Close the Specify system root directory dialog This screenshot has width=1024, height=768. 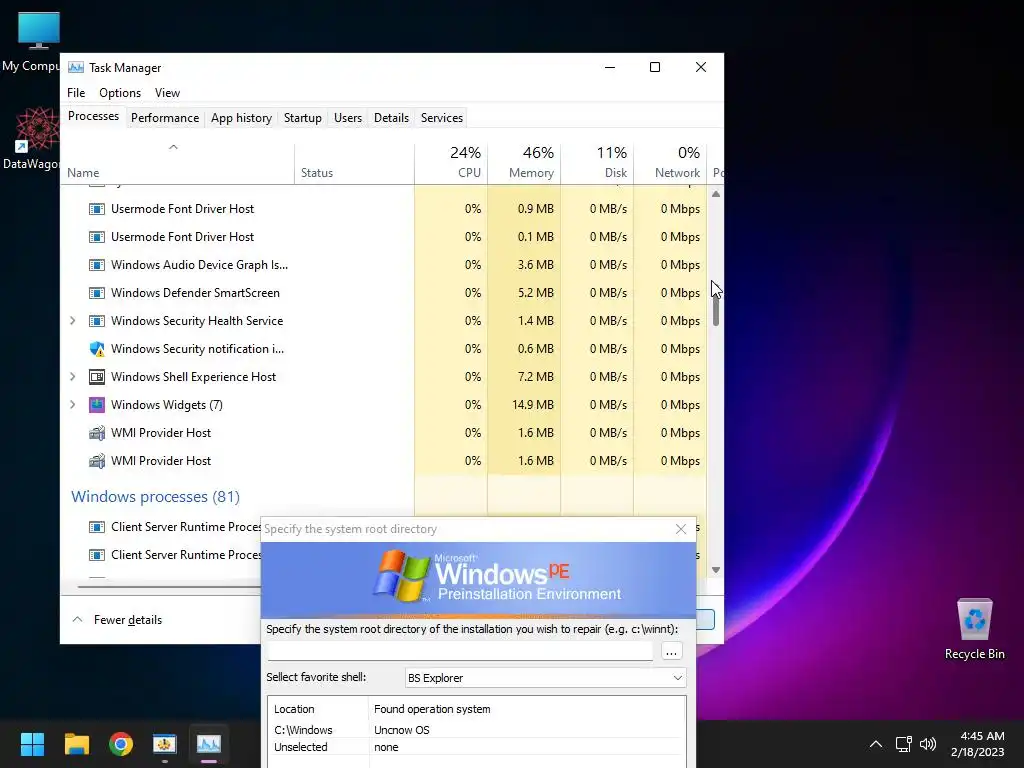(x=680, y=529)
